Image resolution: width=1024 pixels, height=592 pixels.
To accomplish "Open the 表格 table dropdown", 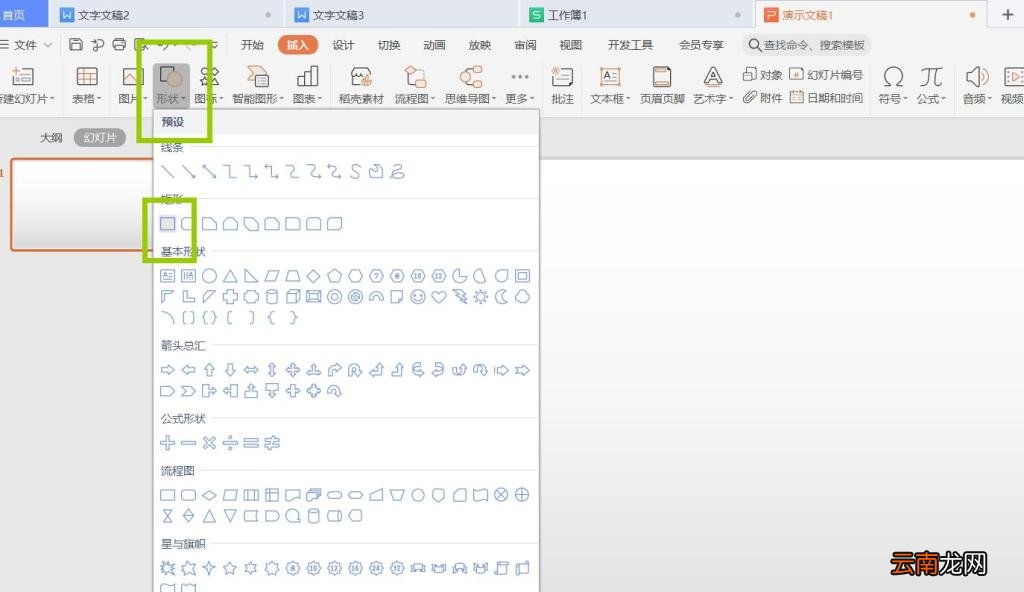I will point(87,85).
